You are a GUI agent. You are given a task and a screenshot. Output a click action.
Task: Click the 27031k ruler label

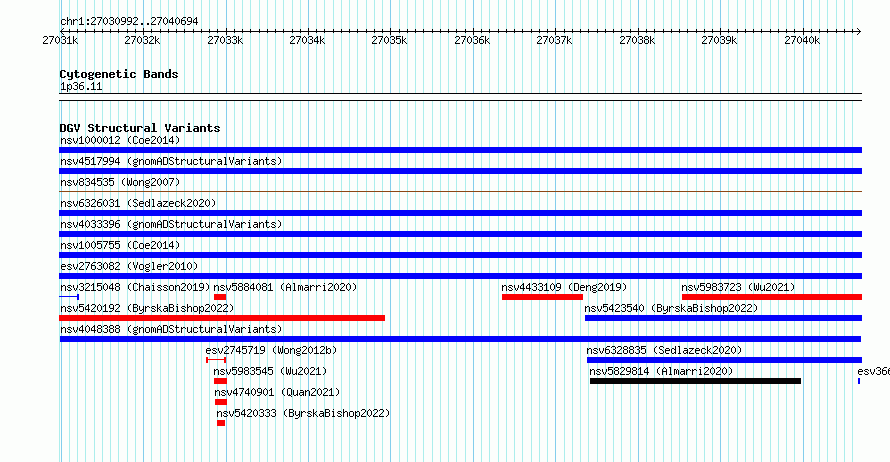click(60, 40)
